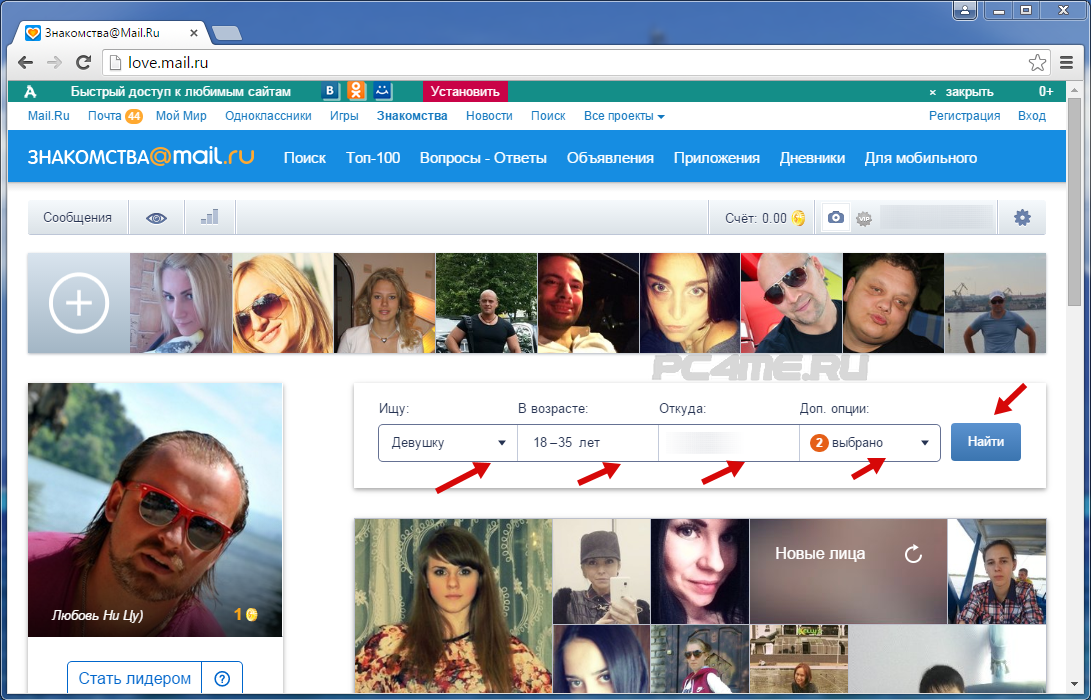Go to Вопросы - Ответы

483,158
